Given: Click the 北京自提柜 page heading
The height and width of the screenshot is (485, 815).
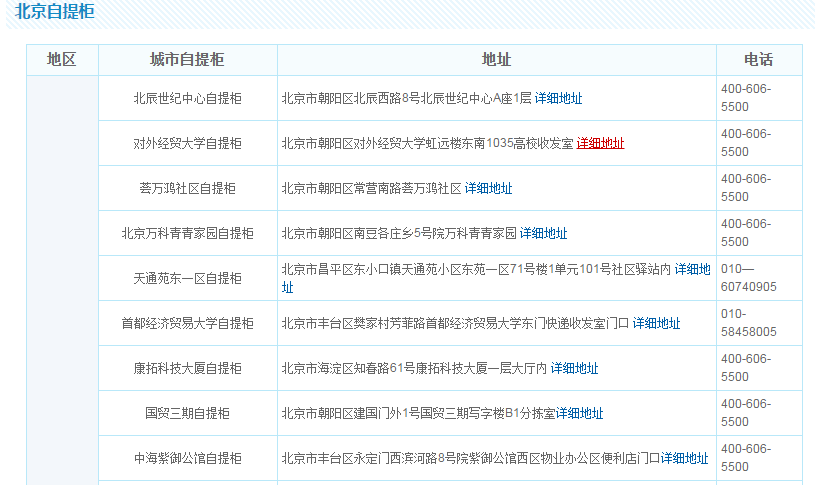Looking at the screenshot, I should 55,11.
